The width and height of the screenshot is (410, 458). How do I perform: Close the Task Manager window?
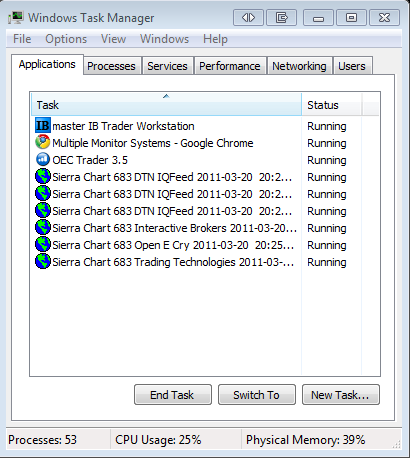point(384,17)
